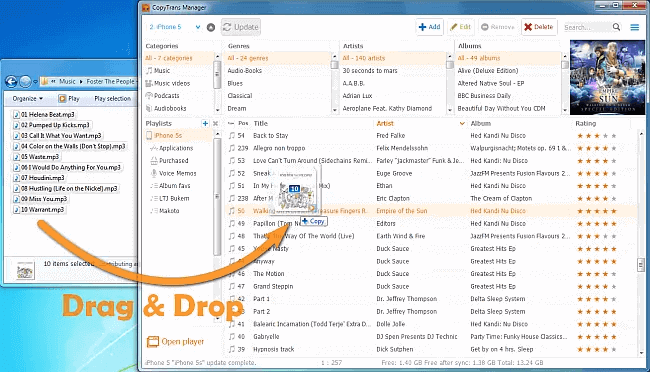Click the Update sync button
The image size is (650, 372).
pyautogui.click(x=241, y=27)
